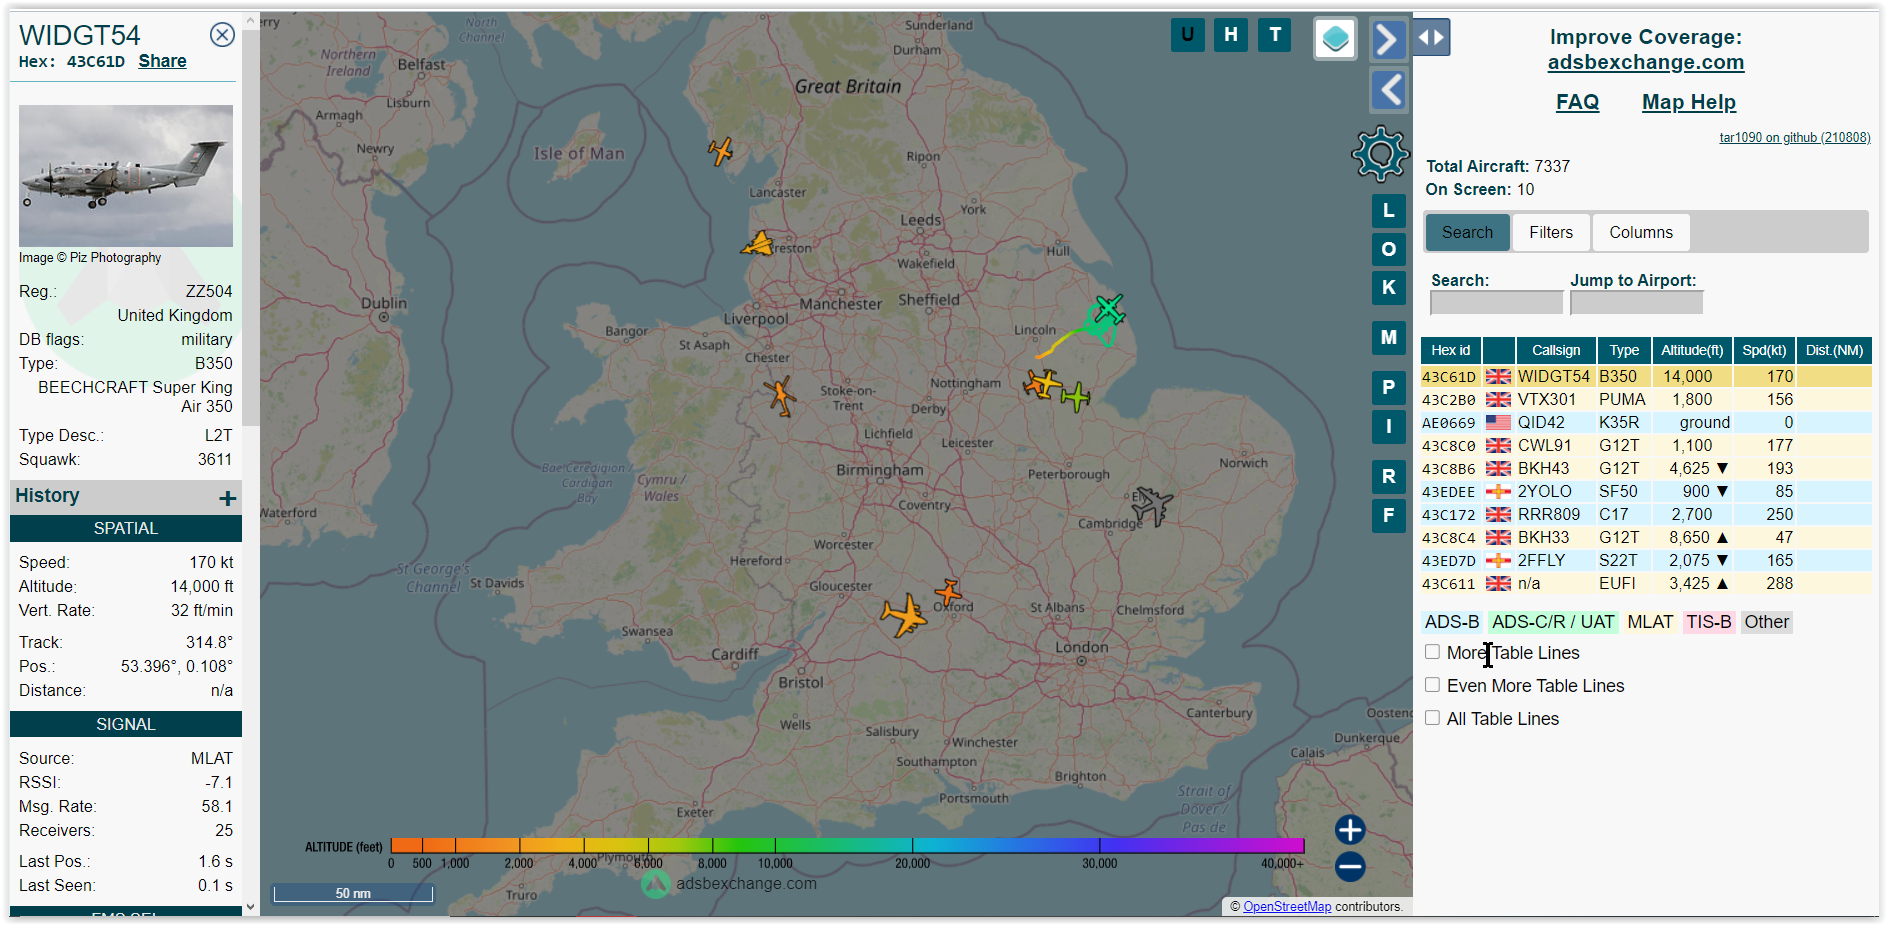Open the Columns tab
Screen dimensions: 1887x925
[1641, 232]
